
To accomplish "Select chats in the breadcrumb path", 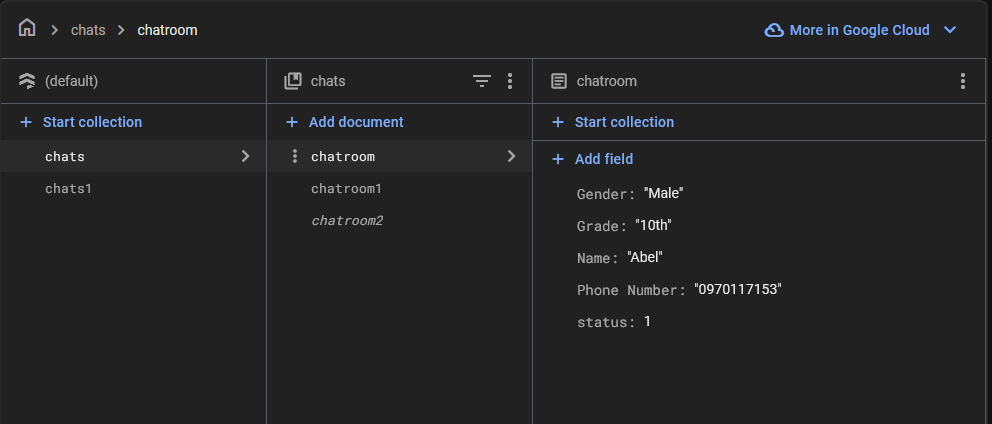I will pyautogui.click(x=88, y=30).
